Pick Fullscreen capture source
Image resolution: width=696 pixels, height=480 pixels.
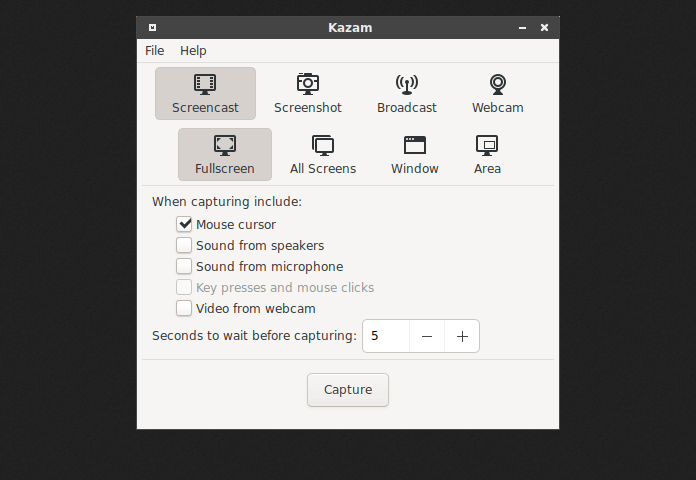[x=225, y=155]
